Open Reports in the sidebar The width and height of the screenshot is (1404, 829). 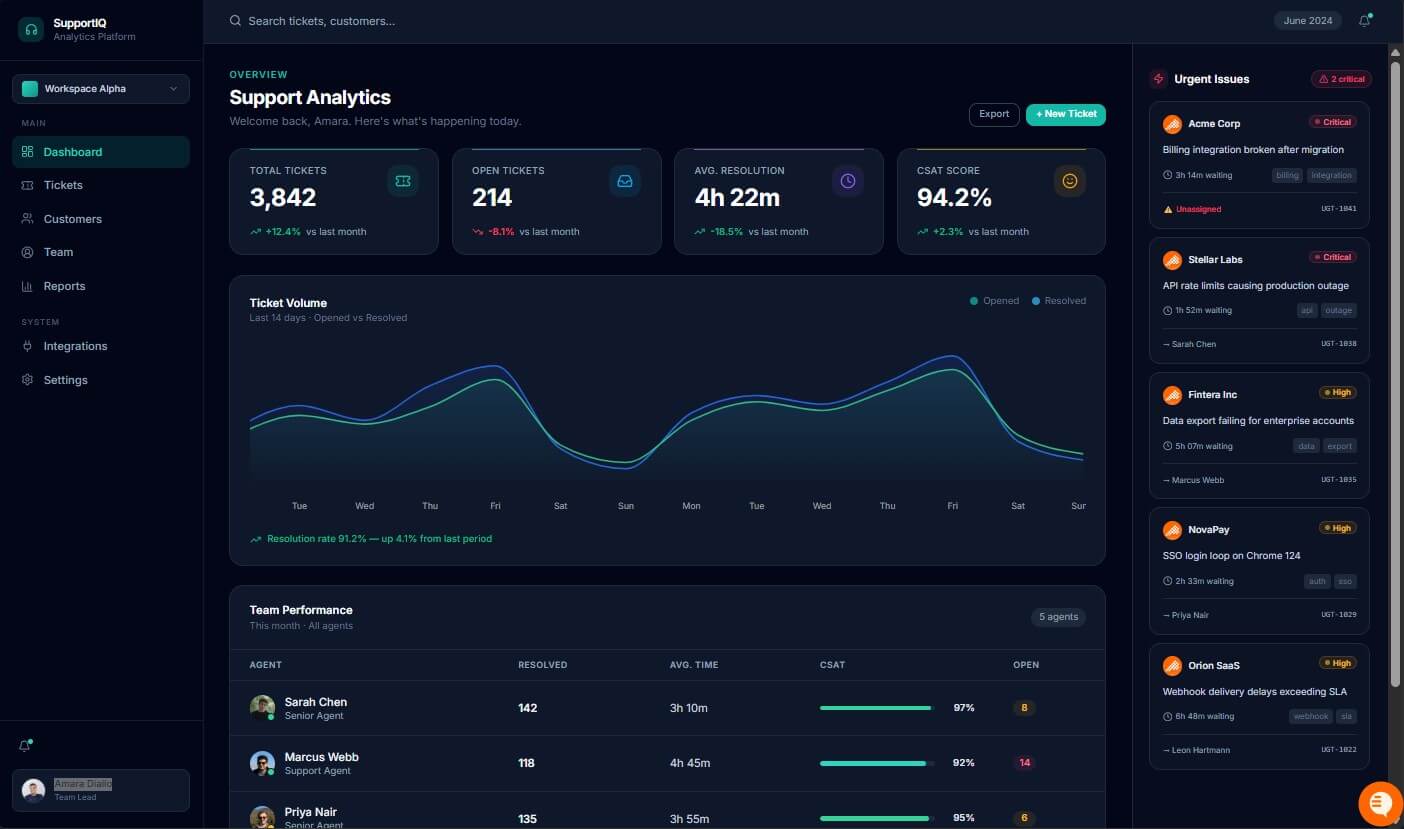pyautogui.click(x=101, y=286)
